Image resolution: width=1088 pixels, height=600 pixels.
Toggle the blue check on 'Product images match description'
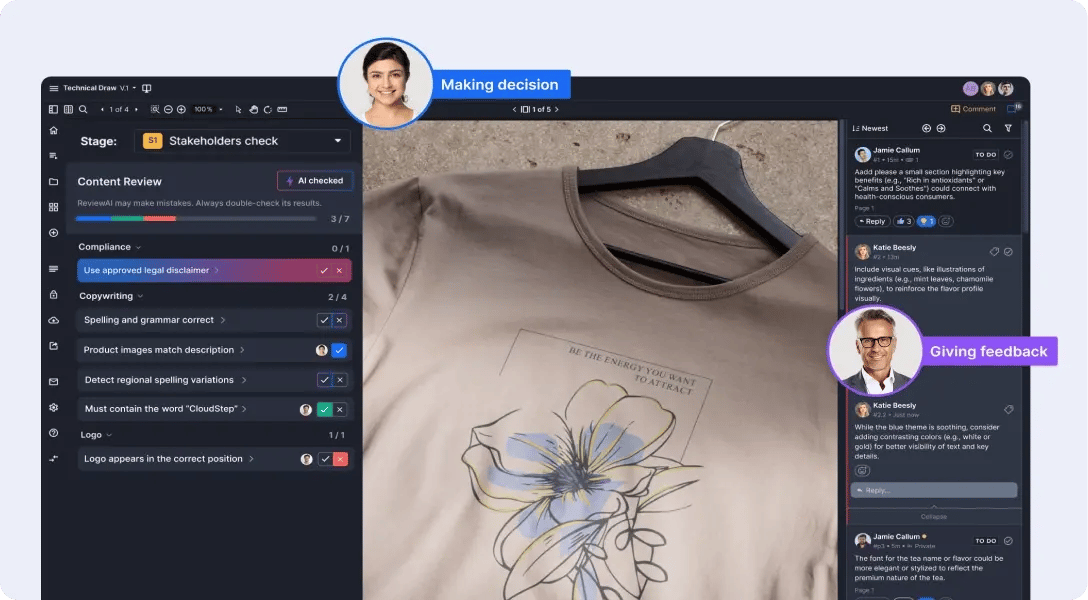pos(337,350)
